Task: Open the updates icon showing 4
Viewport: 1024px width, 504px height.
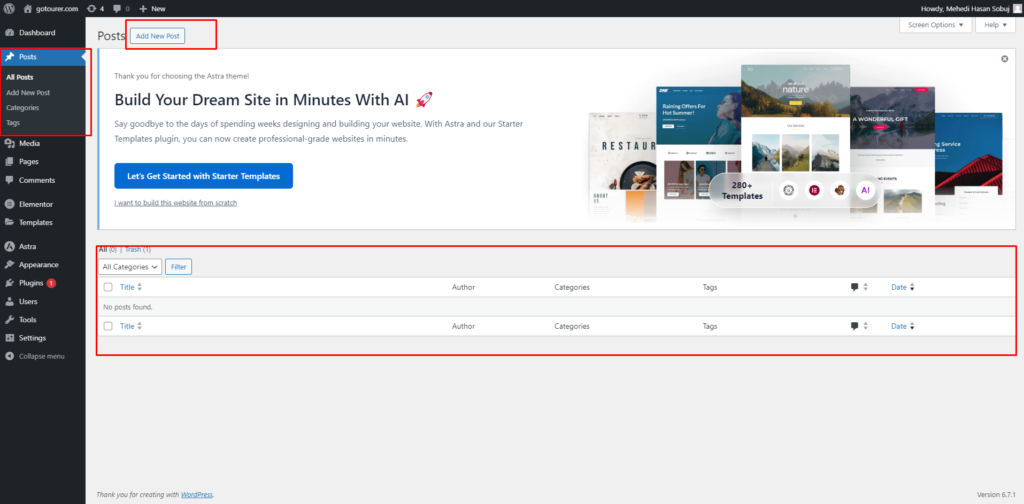Action: tap(91, 8)
